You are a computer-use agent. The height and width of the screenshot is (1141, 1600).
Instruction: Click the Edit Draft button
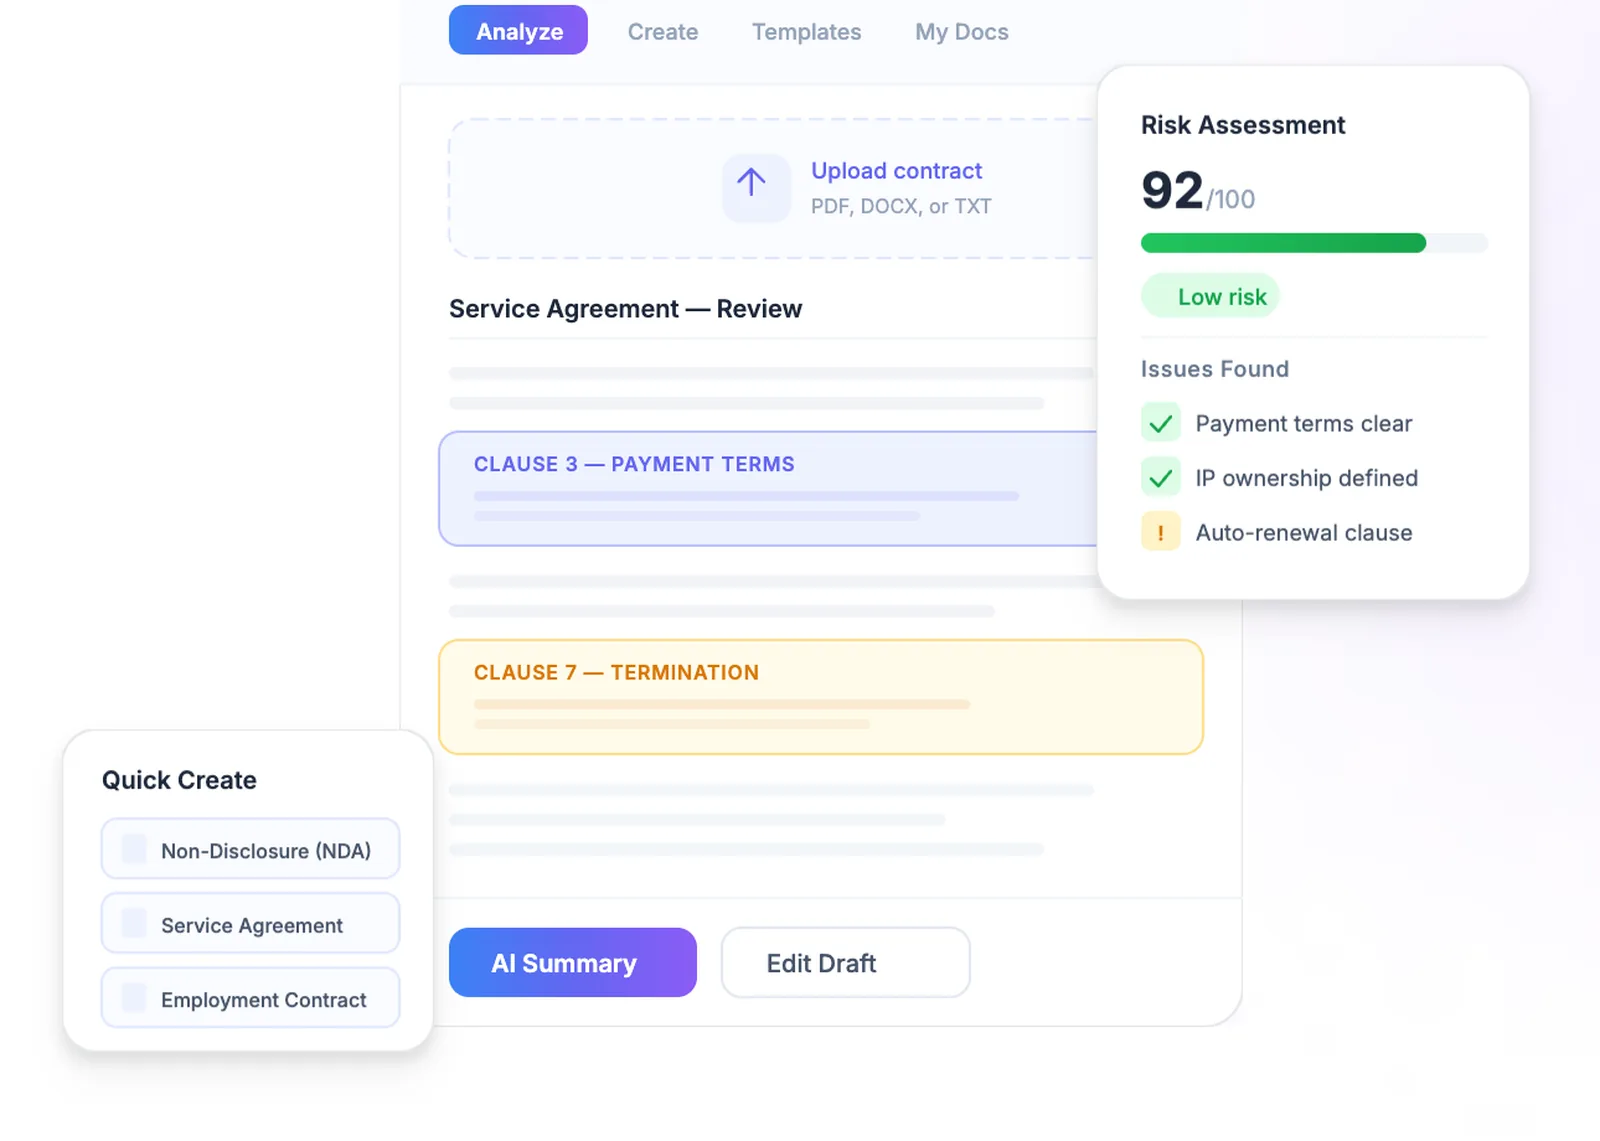846,962
